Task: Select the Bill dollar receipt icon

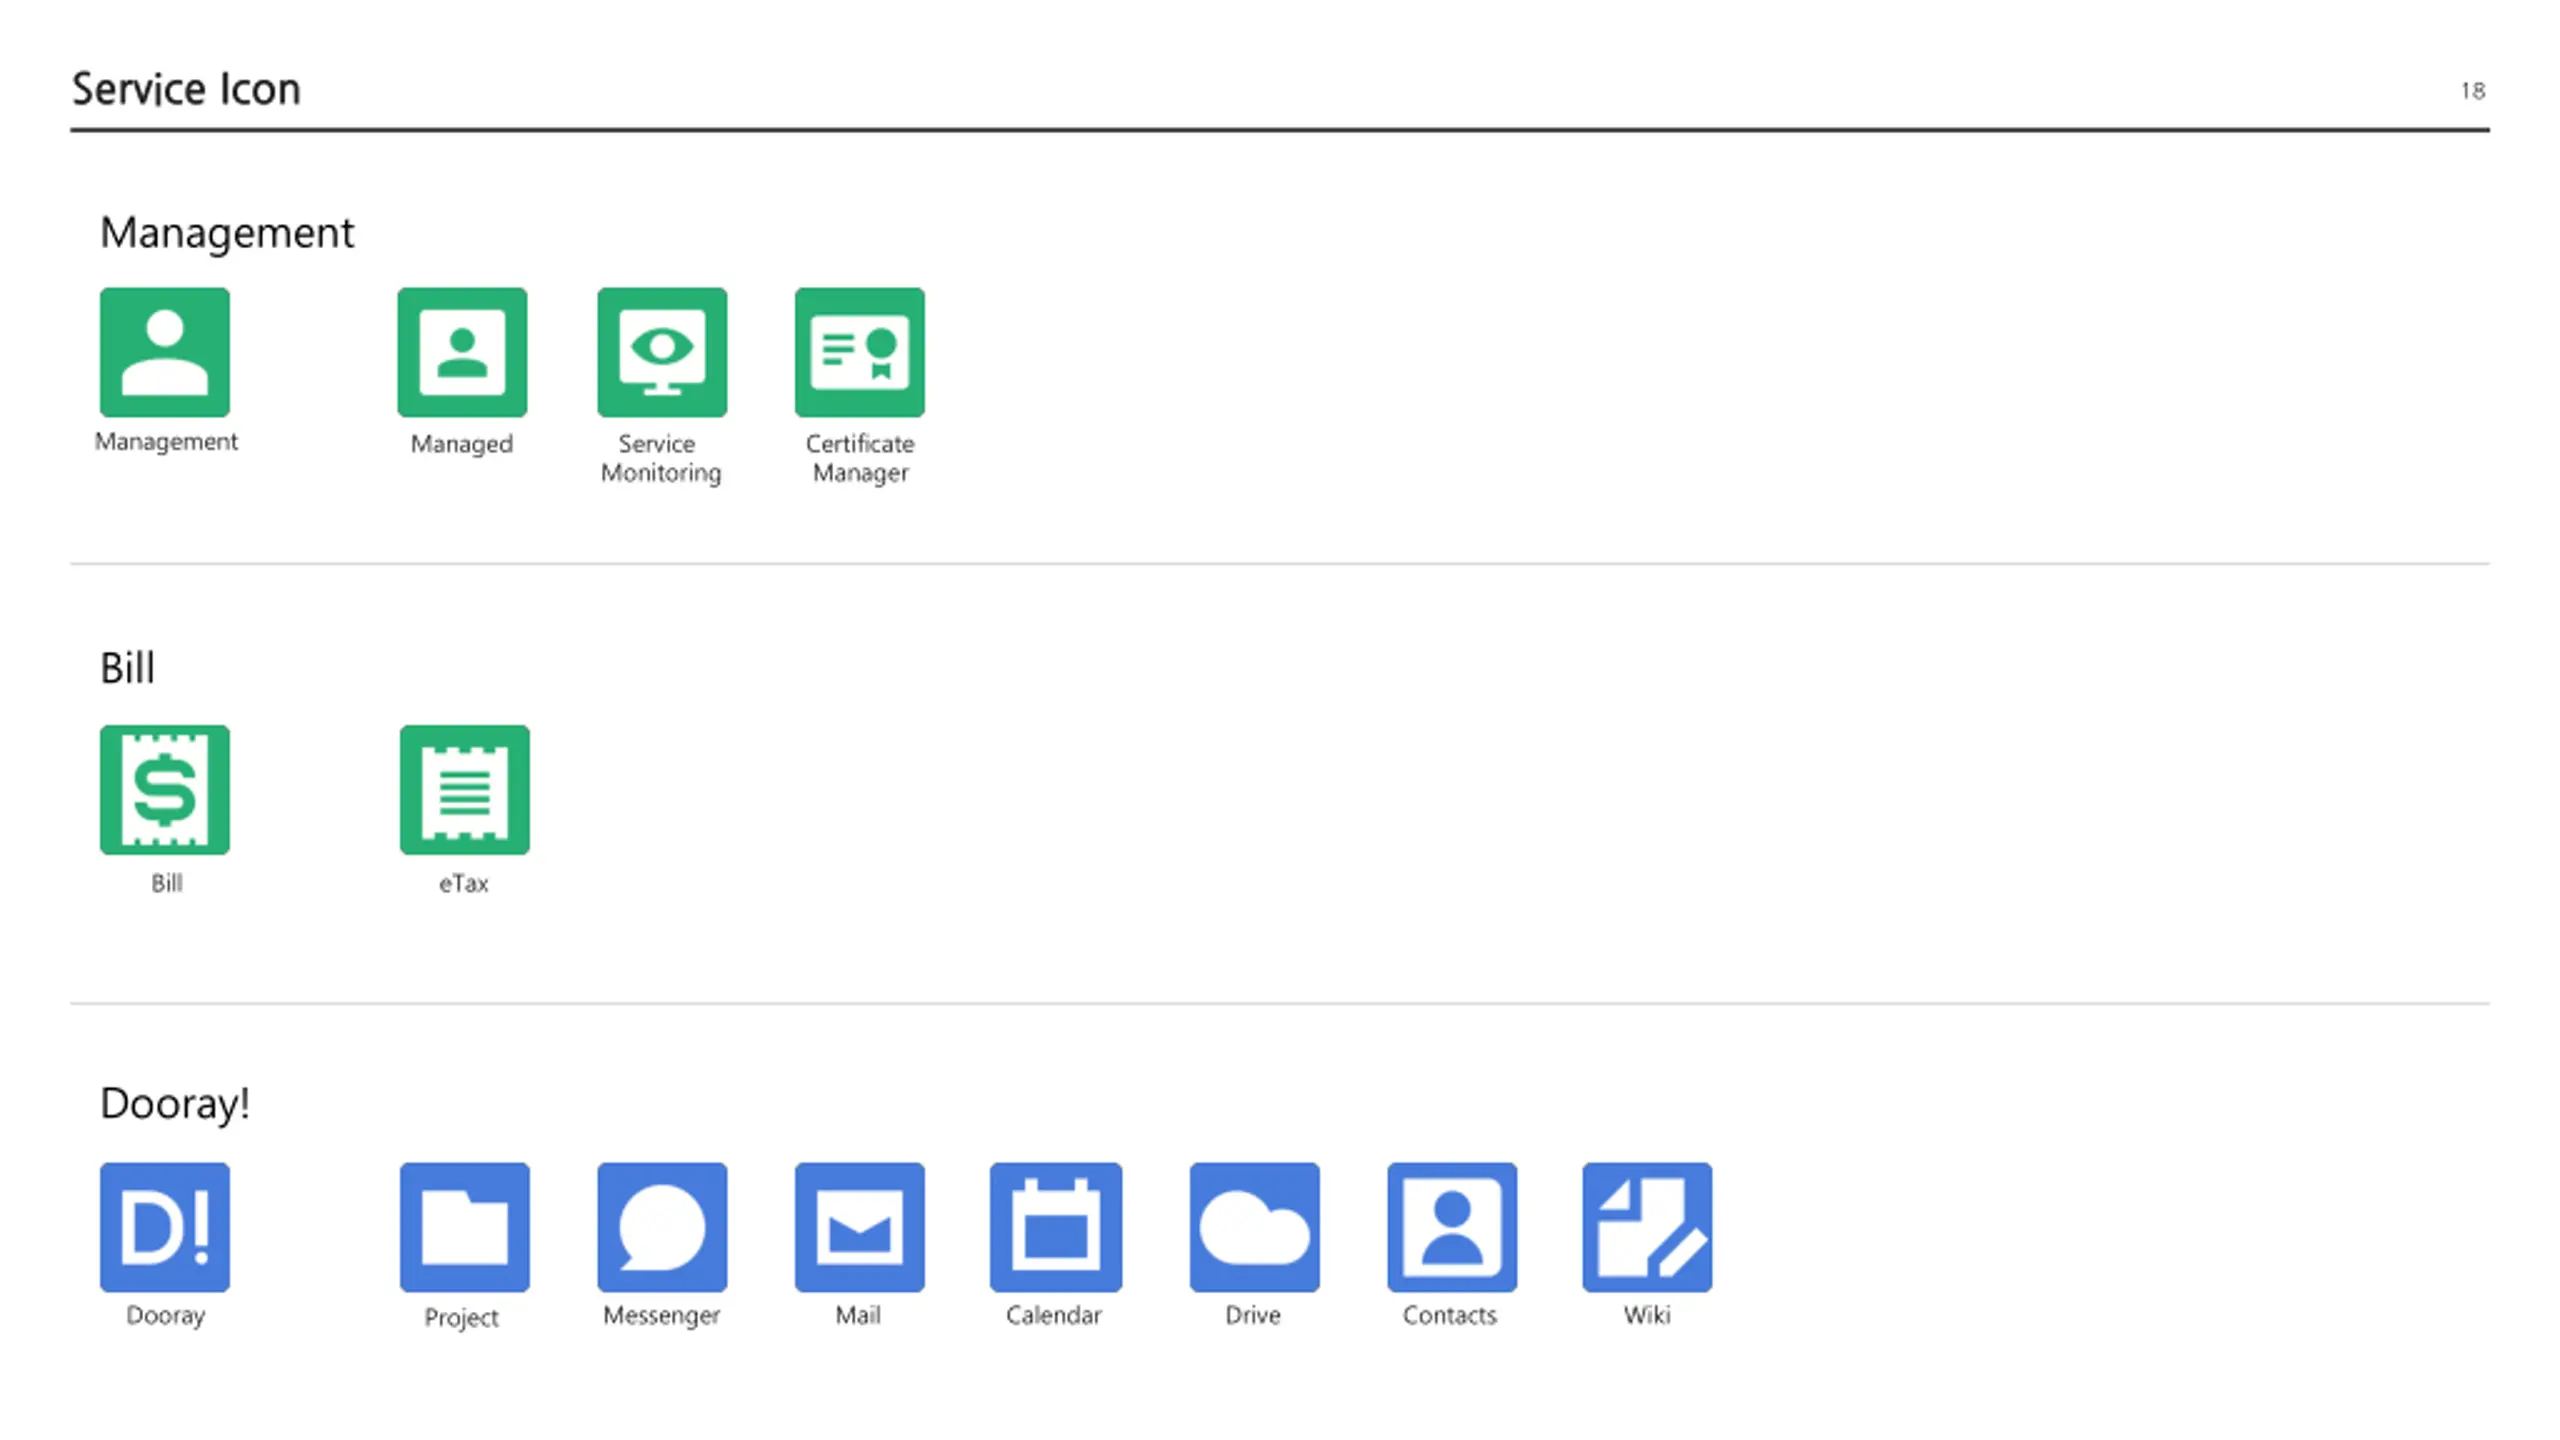Action: click(x=165, y=790)
